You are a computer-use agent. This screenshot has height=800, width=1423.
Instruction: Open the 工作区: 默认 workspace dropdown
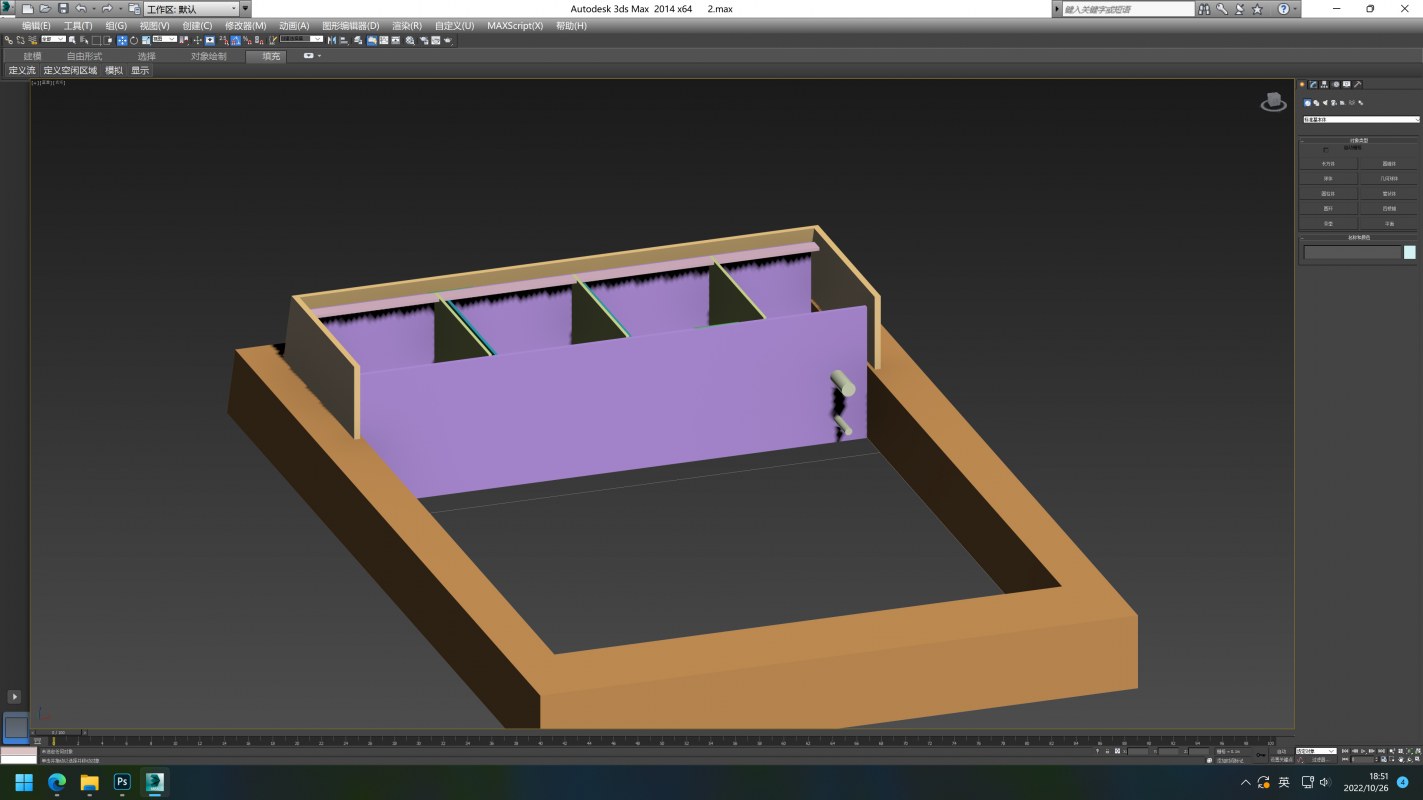pos(190,8)
